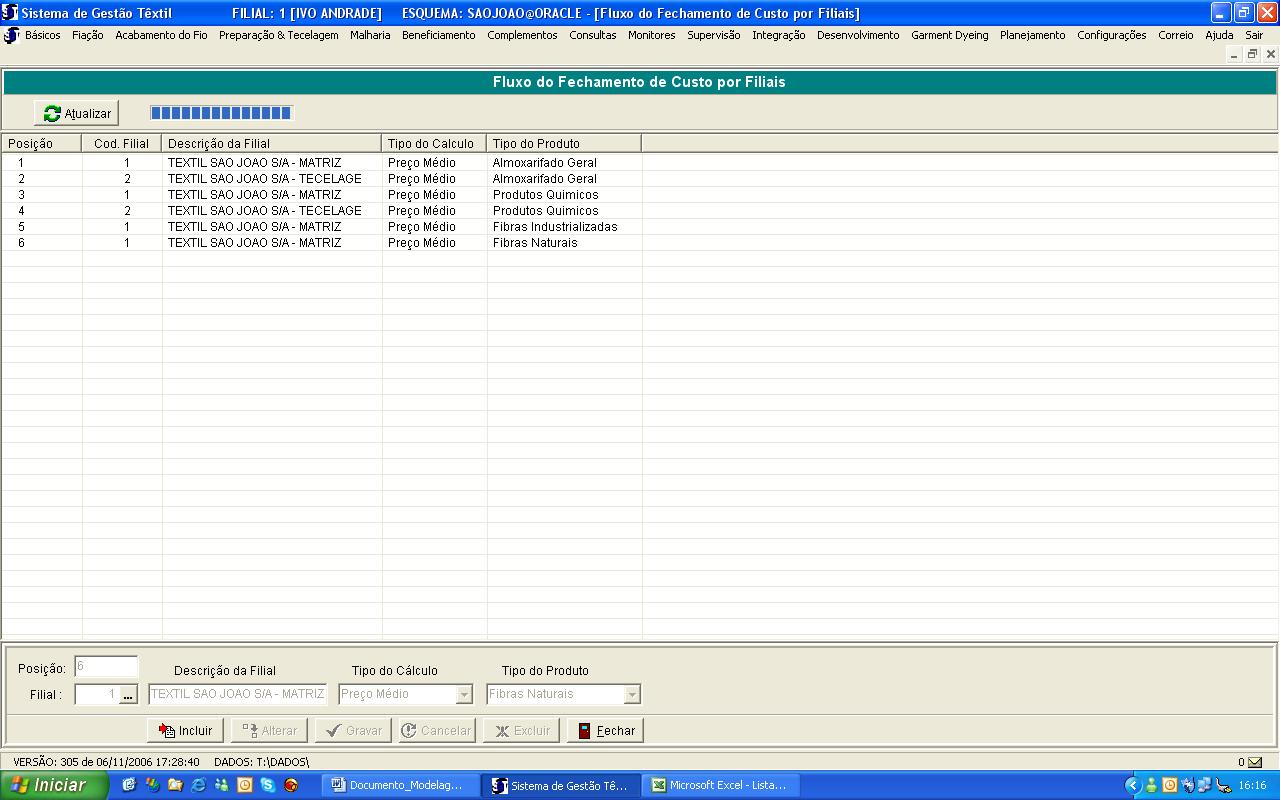
Task: Click the Excluir button
Action: [521, 731]
